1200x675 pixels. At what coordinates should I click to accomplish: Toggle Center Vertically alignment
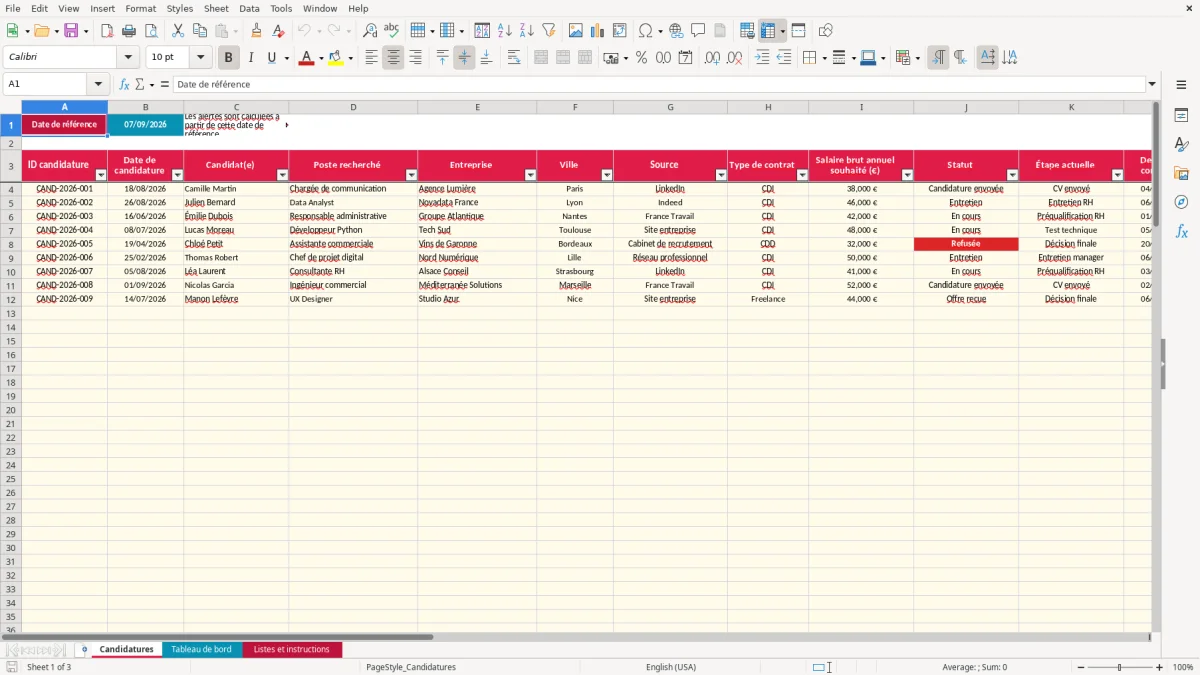[x=464, y=58]
